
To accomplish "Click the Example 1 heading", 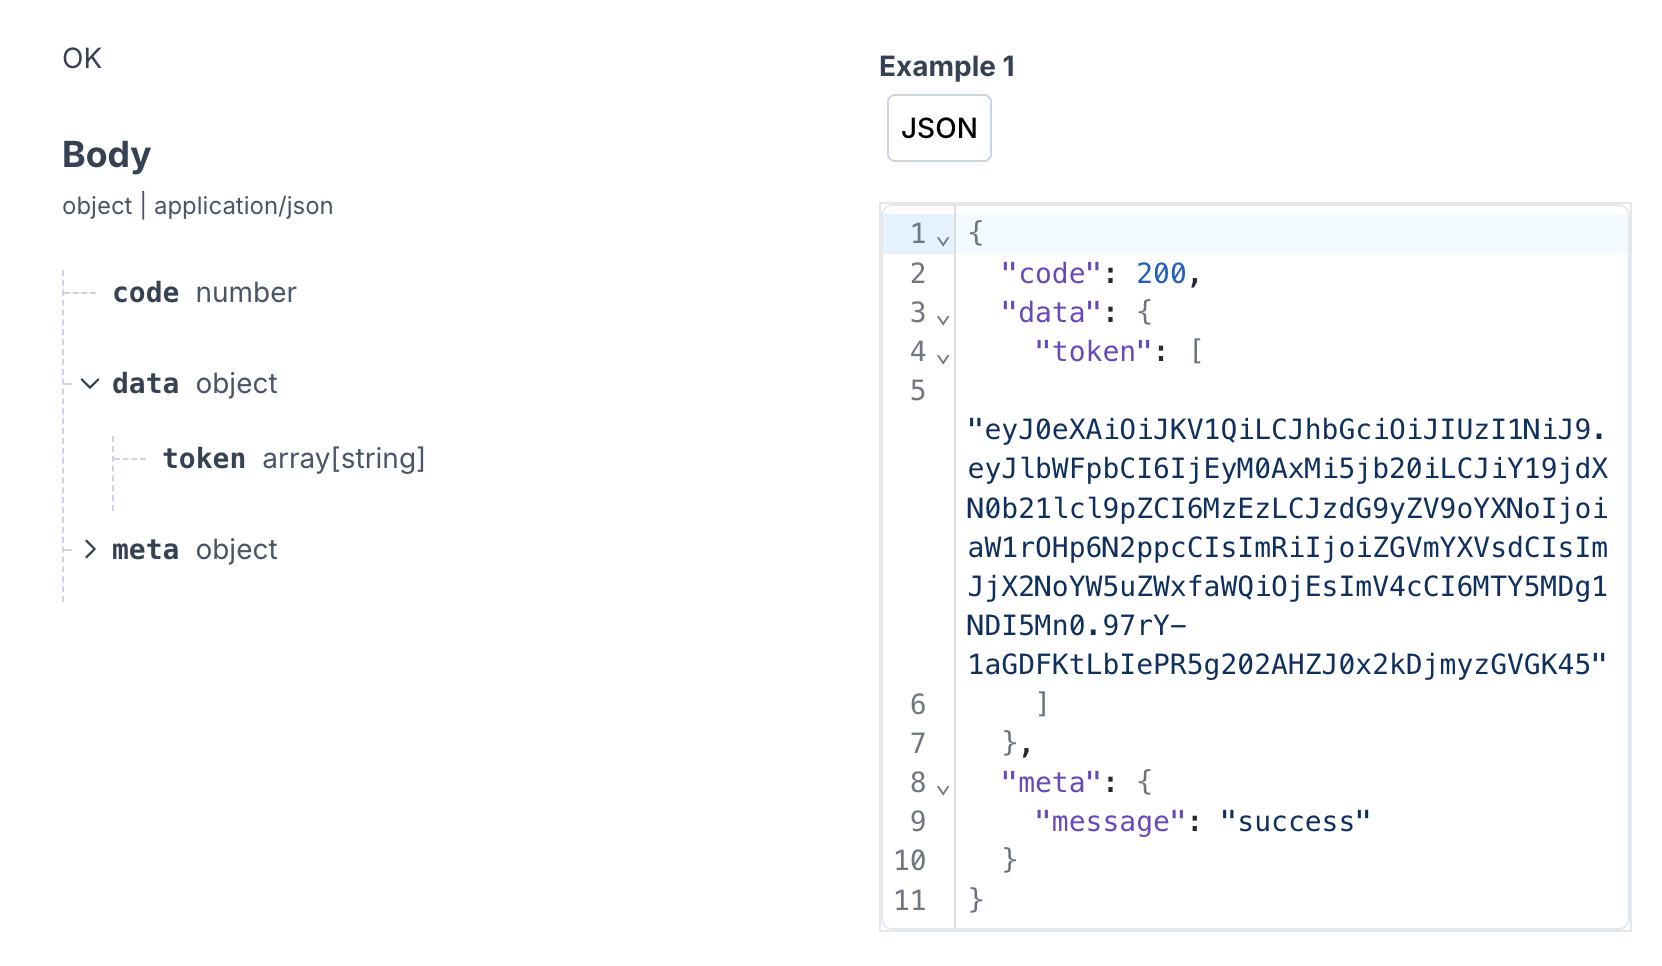I will pos(946,66).
